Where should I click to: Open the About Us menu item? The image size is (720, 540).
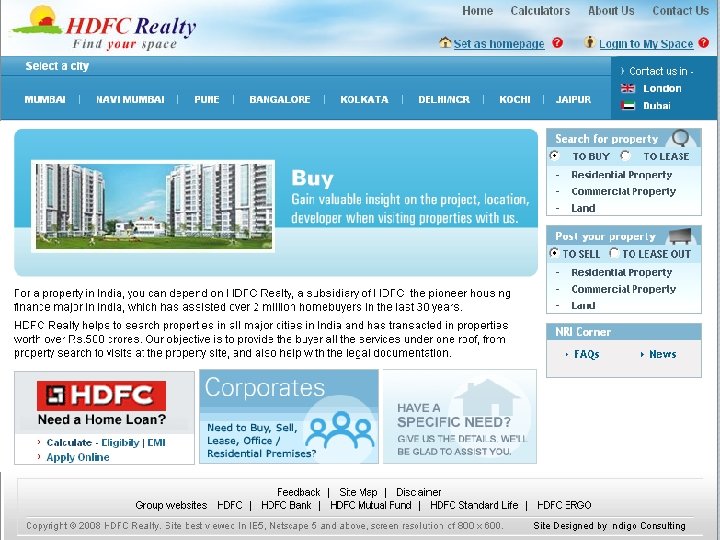[x=611, y=11]
